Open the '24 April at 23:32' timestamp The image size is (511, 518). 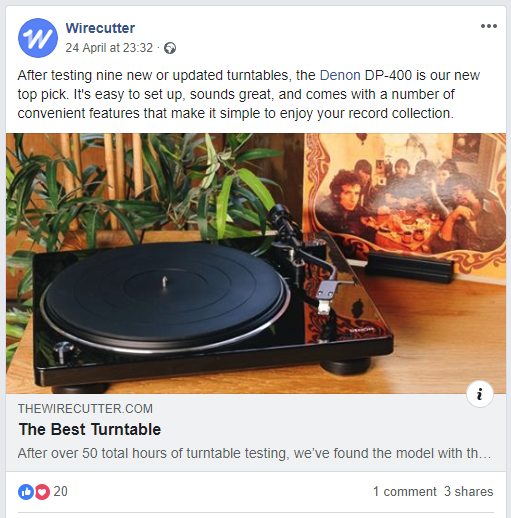pyautogui.click(x=109, y=48)
